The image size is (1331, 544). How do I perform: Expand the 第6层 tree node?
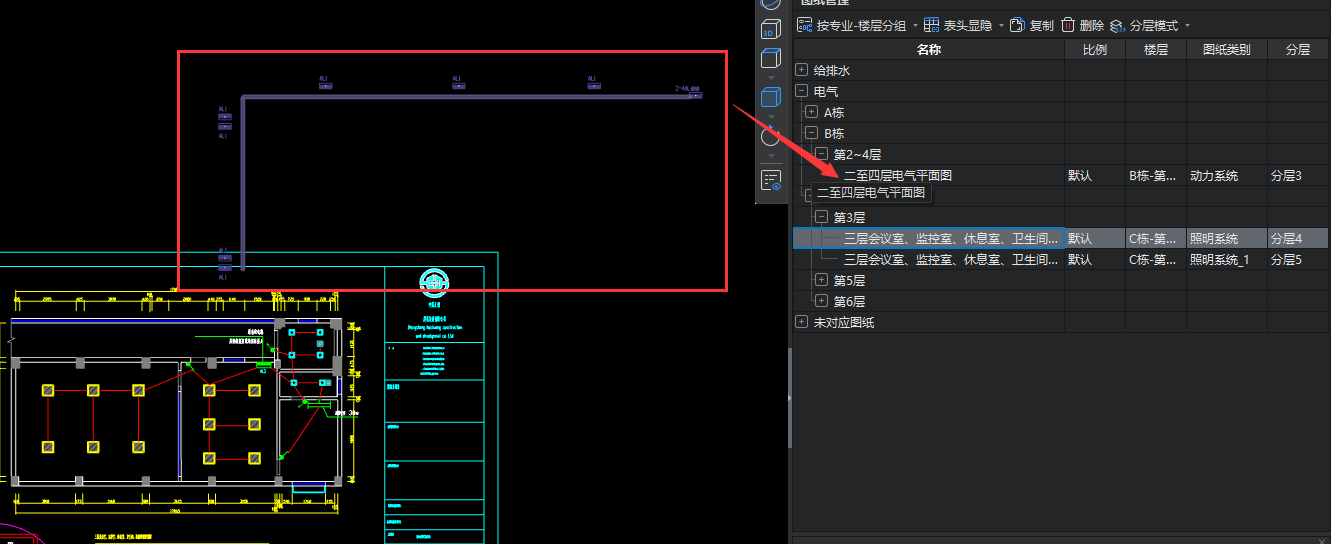821,301
